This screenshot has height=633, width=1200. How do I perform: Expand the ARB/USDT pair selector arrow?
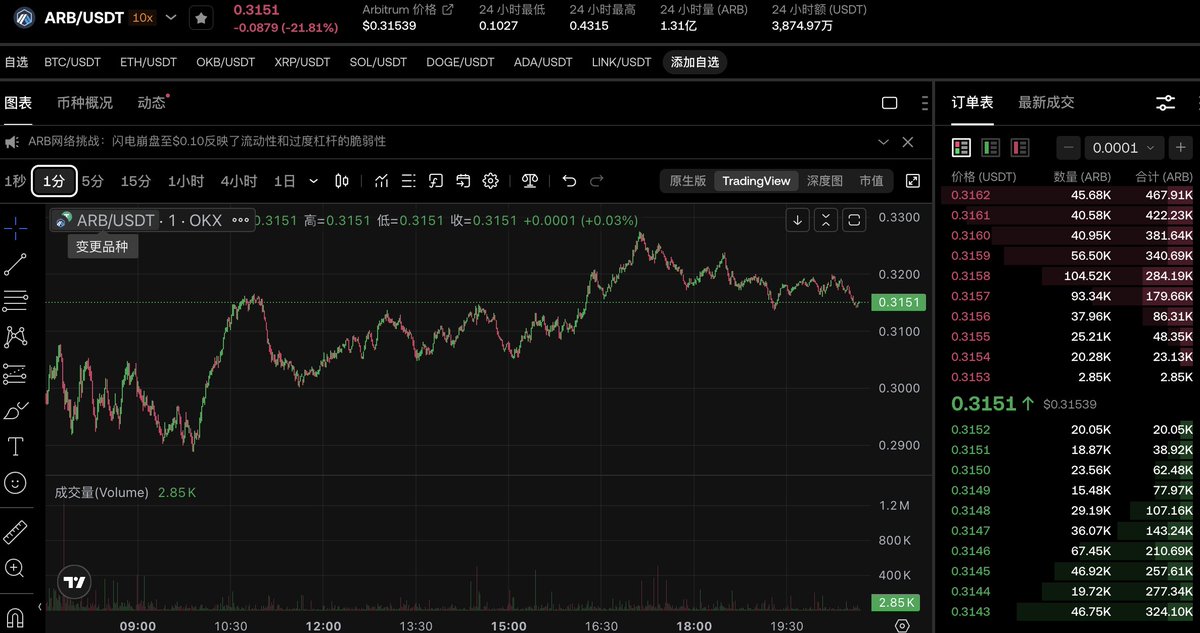pos(171,18)
